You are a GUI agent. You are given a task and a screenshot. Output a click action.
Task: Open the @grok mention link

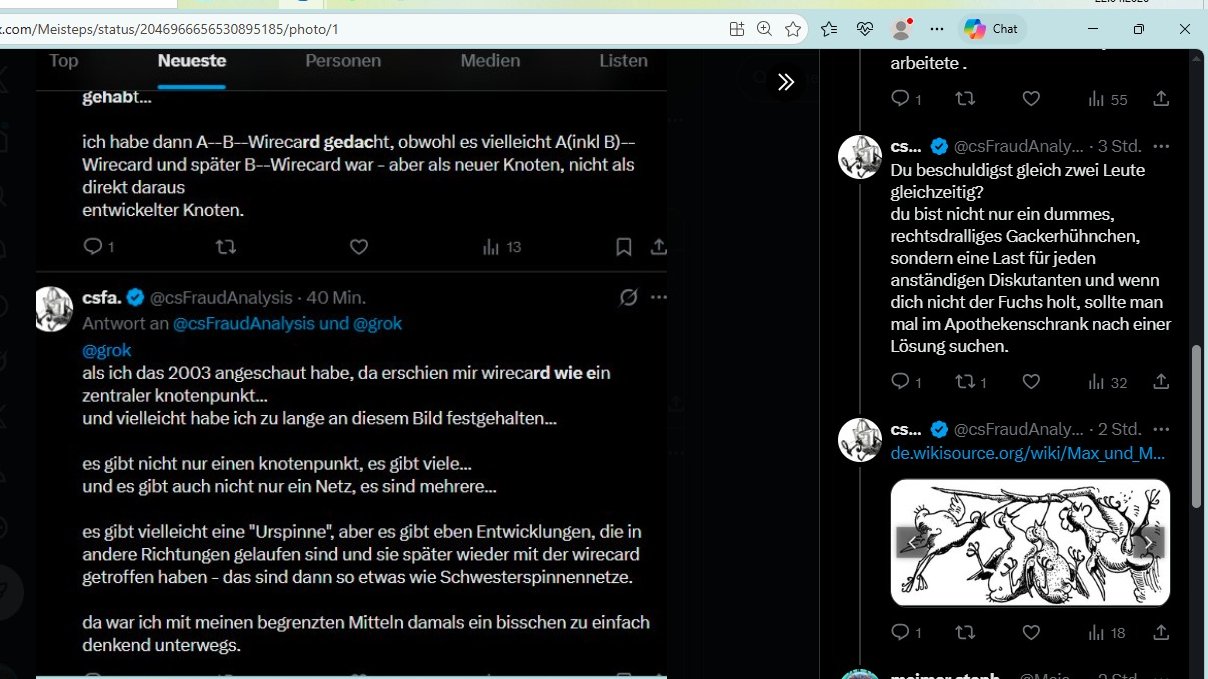pyautogui.click(x=106, y=350)
